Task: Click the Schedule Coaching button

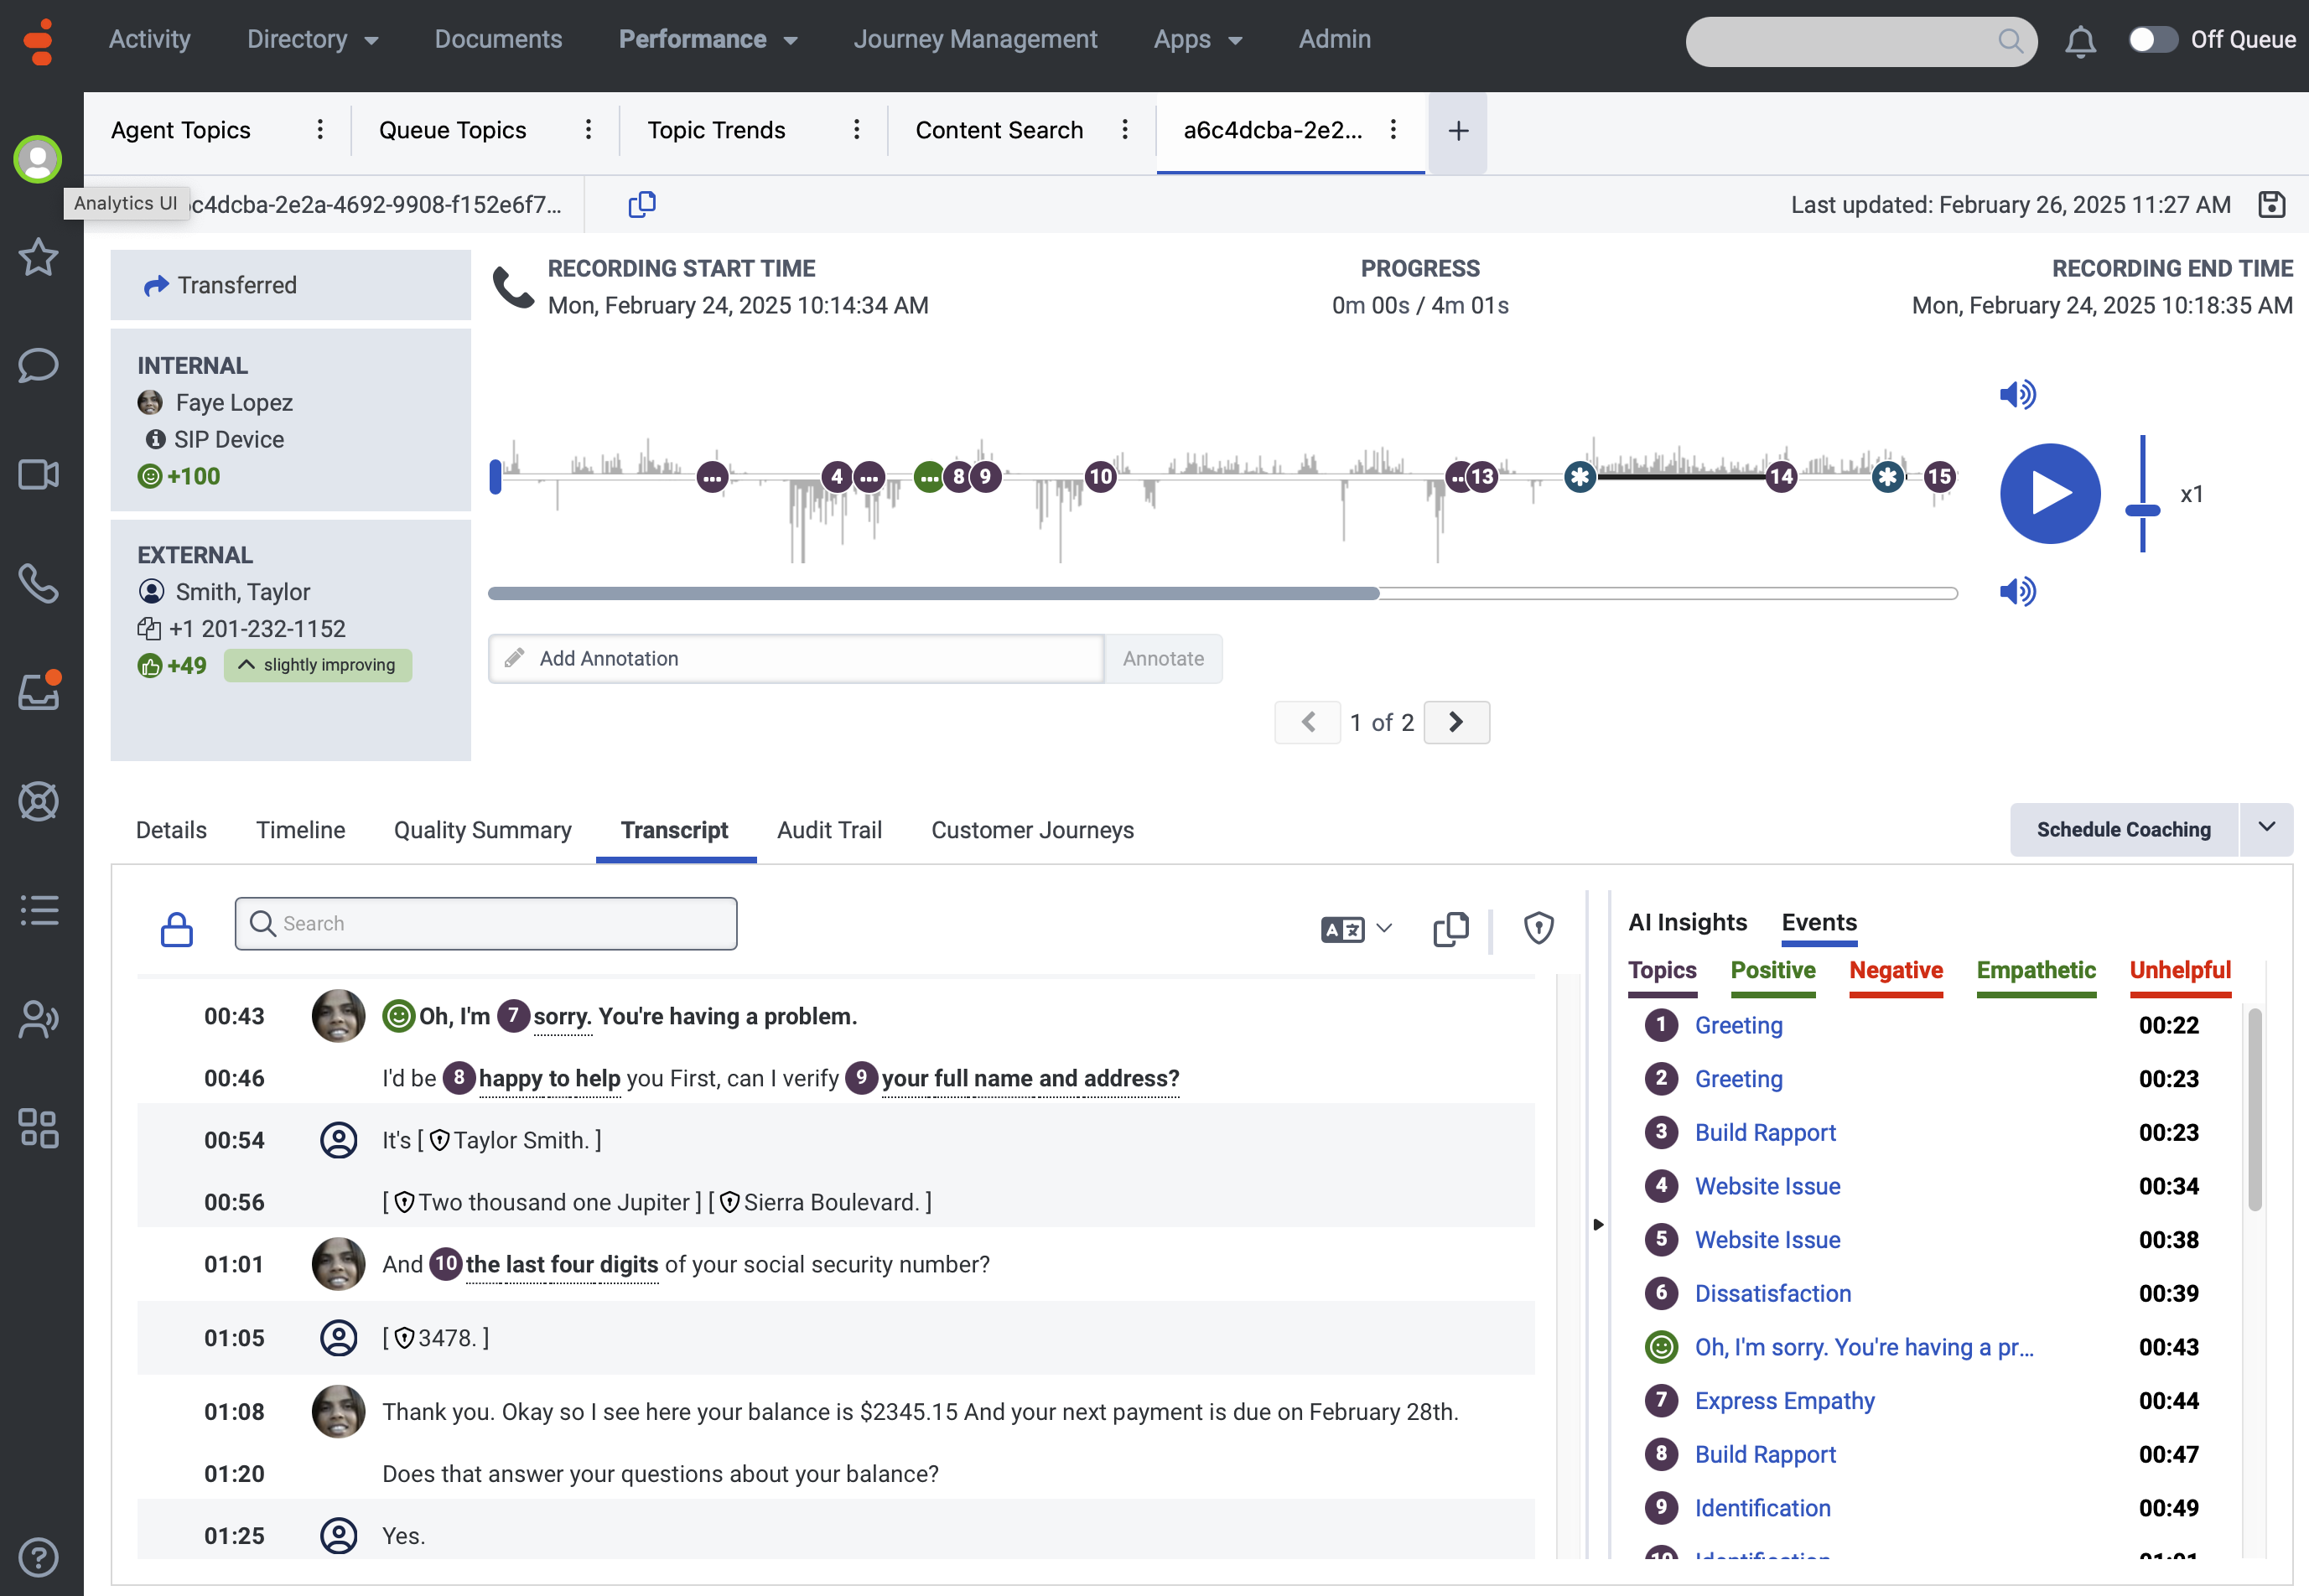Action: [x=2123, y=830]
